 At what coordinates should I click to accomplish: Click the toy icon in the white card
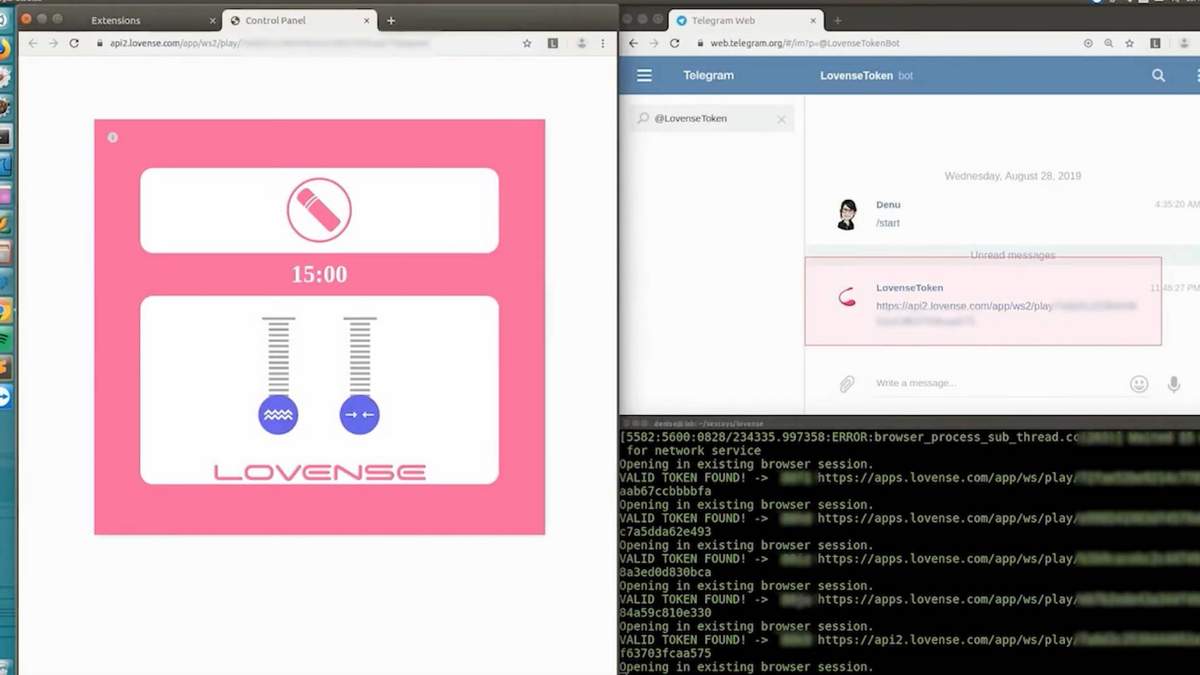[319, 210]
